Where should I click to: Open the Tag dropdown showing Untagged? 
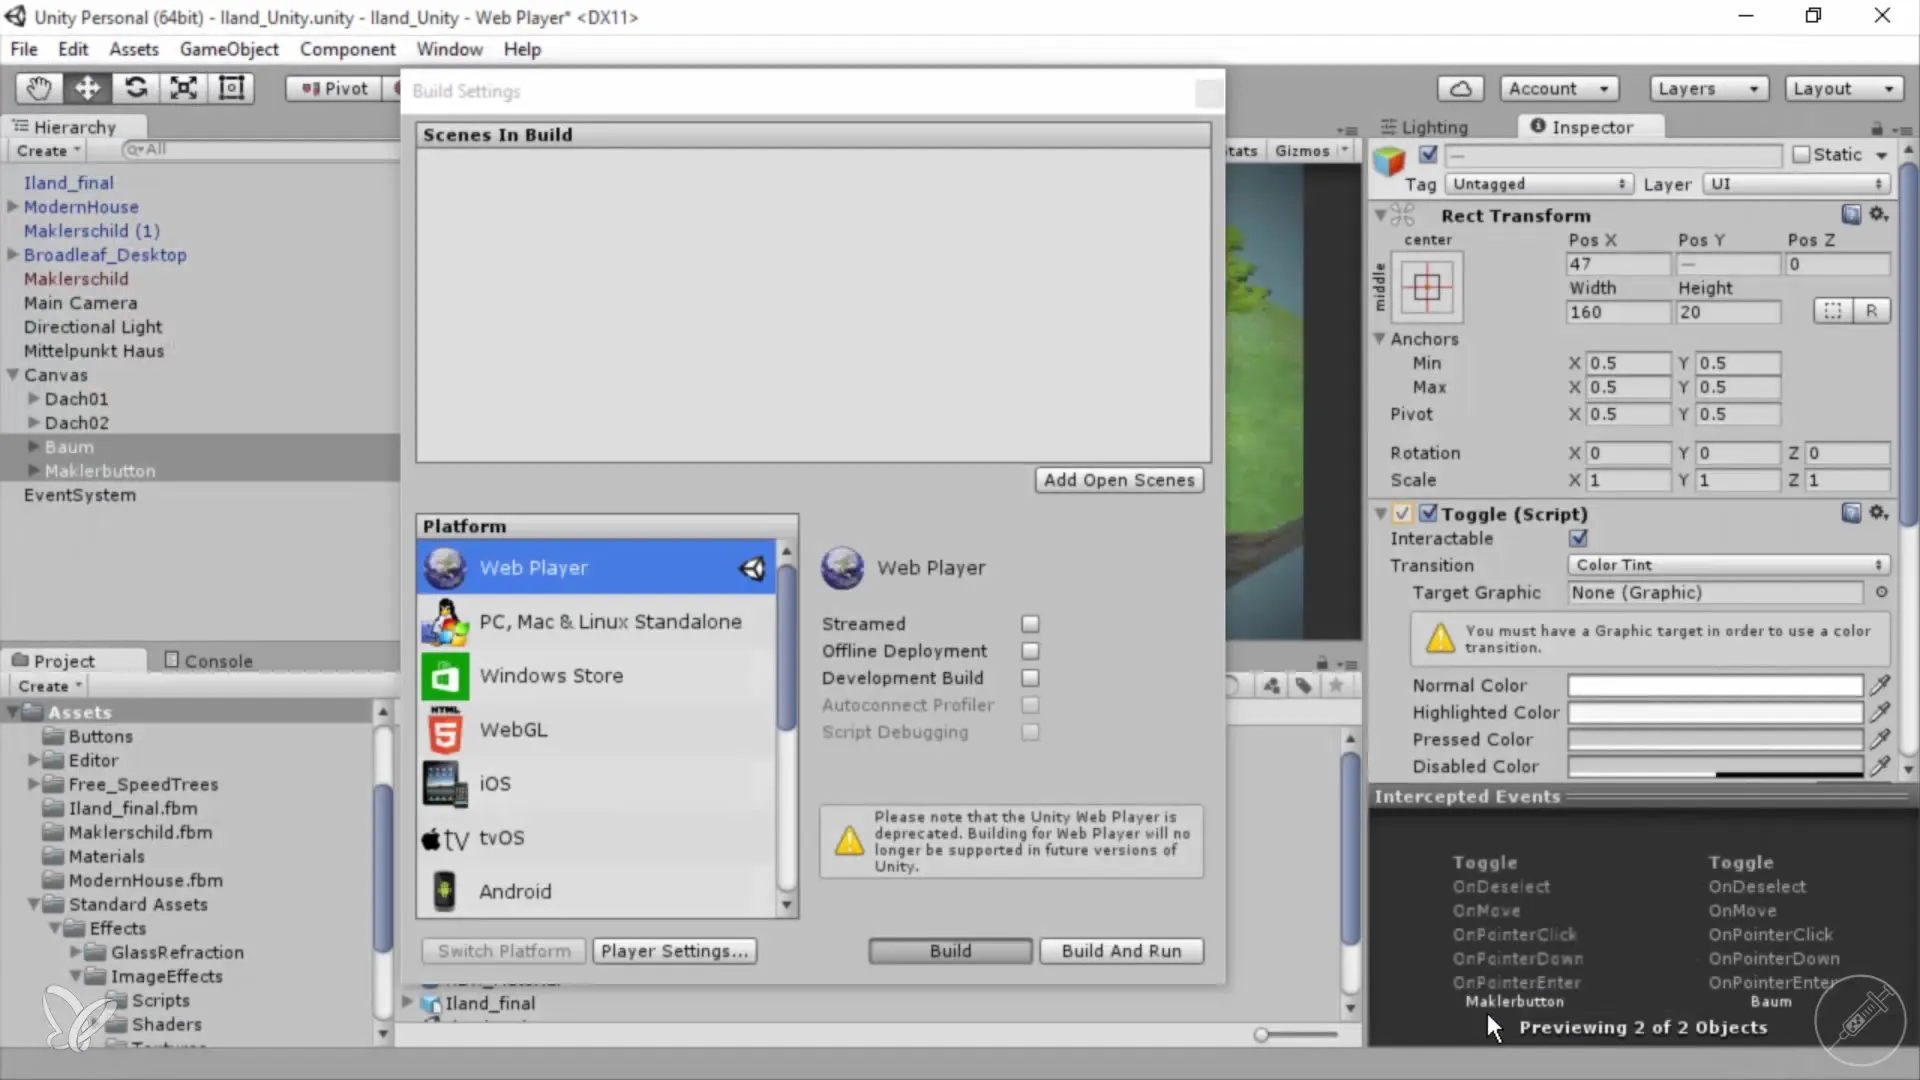coord(1538,184)
